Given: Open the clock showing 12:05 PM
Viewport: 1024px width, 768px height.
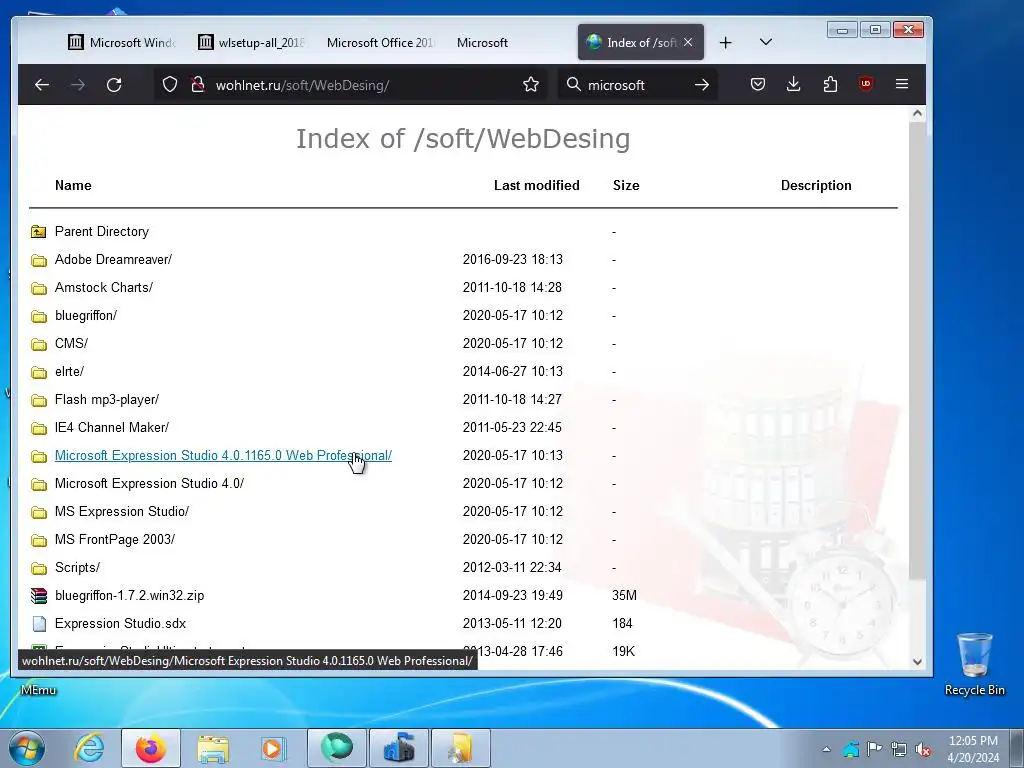Looking at the screenshot, I should [x=973, y=749].
